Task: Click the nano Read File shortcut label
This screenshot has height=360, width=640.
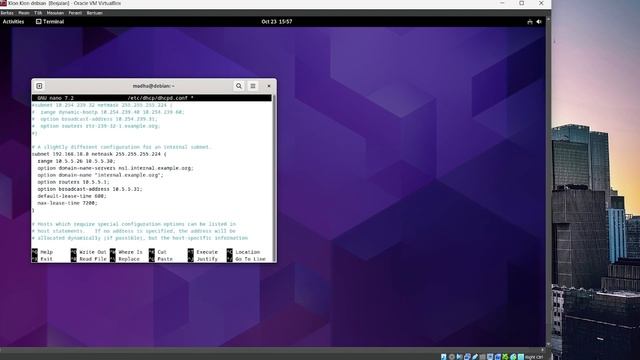Action: 93,259
